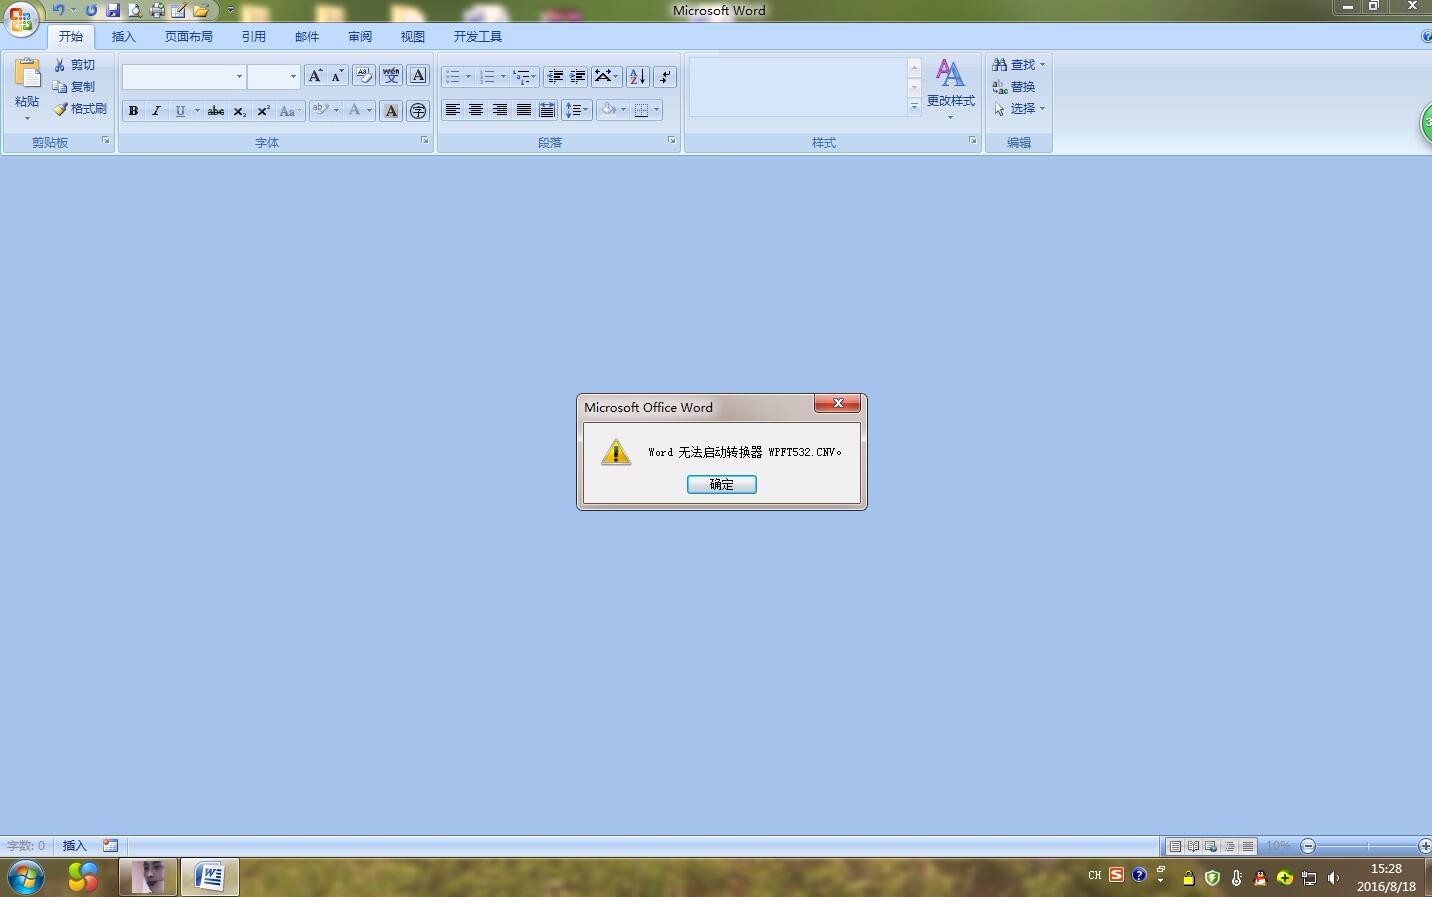Viewport: 1432px width, 897px height.
Task: Click the Enclose Characters 字 icon
Action: pyautogui.click(x=418, y=110)
